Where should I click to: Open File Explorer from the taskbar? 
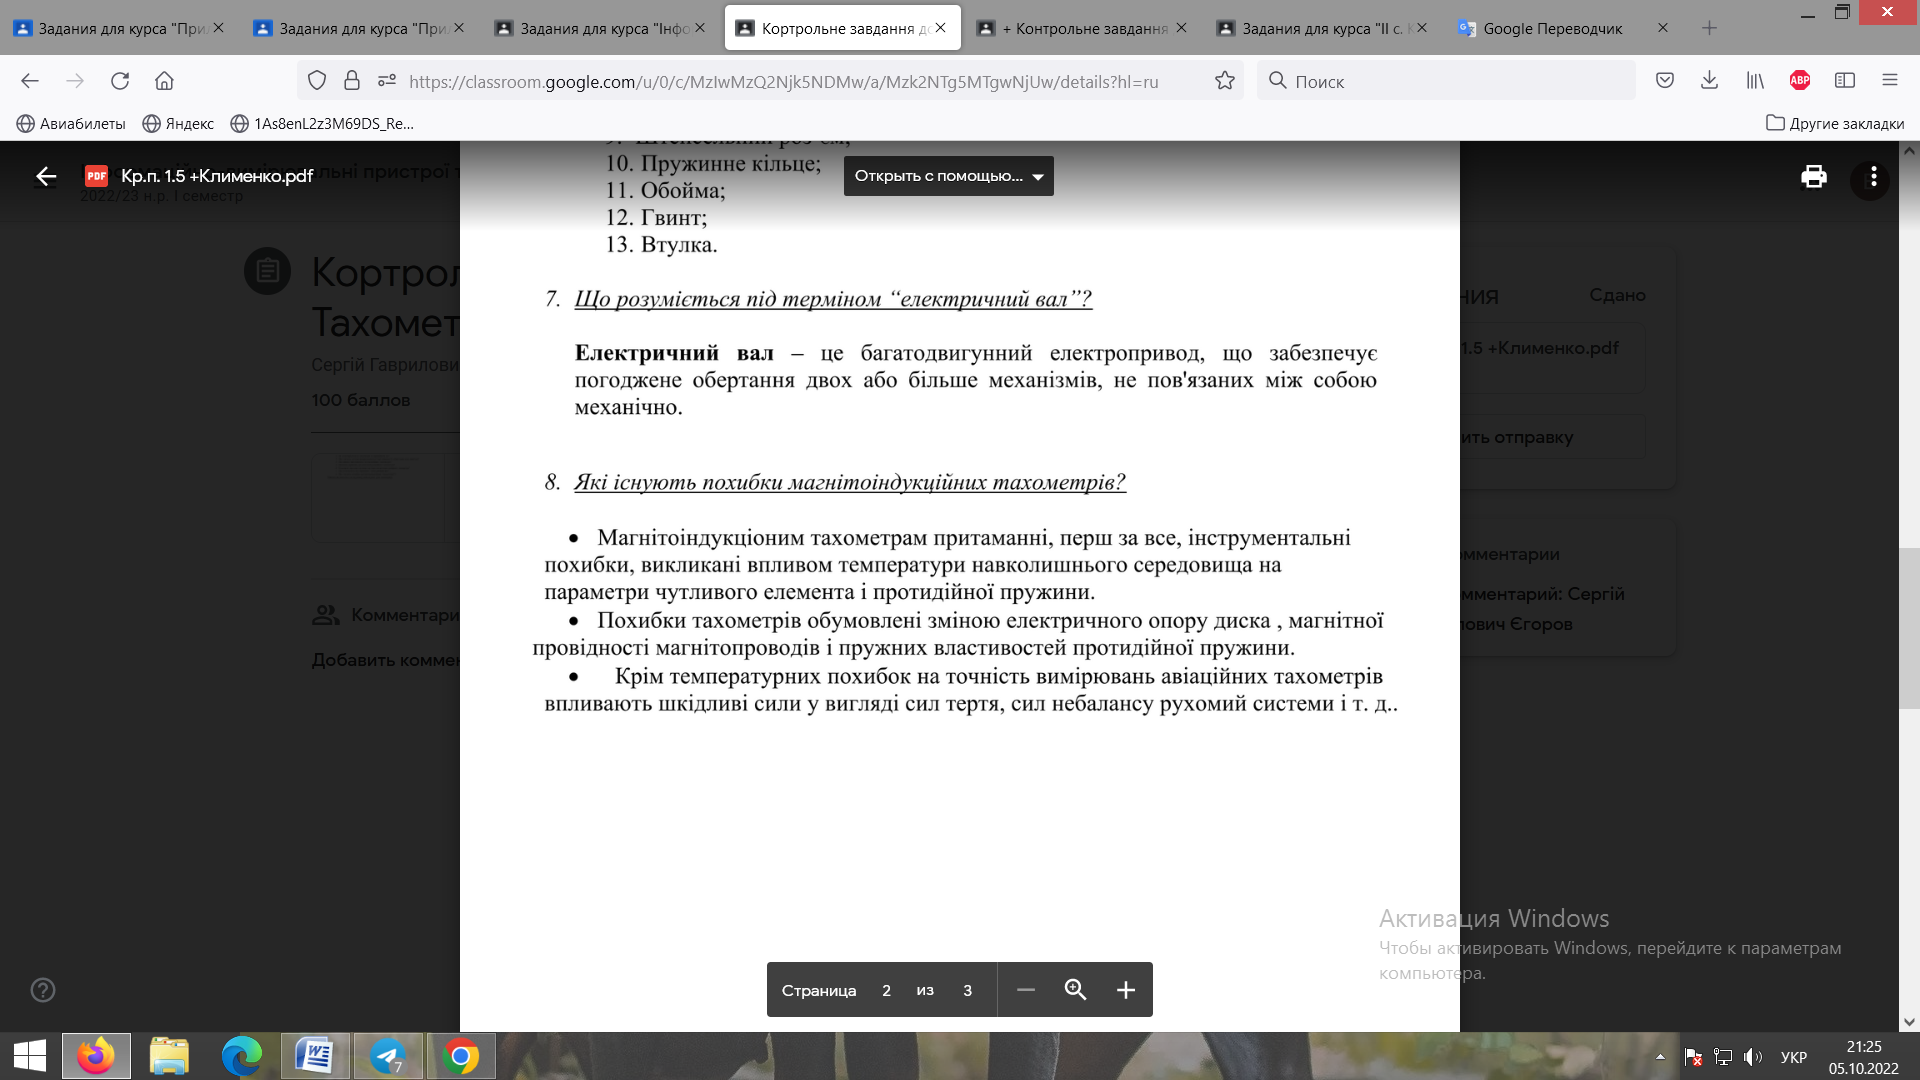tap(169, 1056)
